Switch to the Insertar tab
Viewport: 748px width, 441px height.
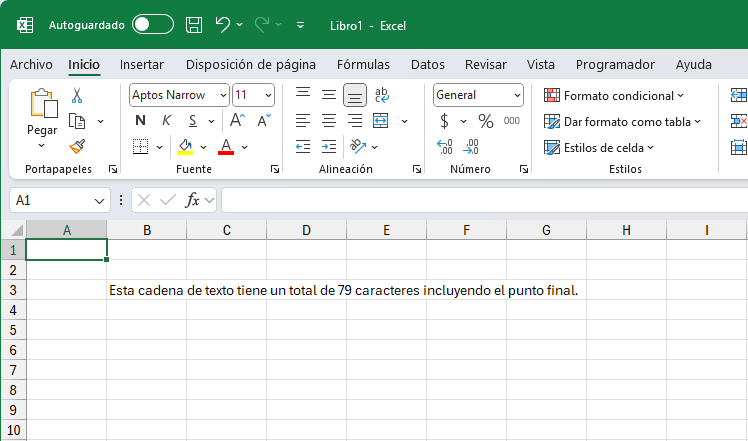[142, 64]
